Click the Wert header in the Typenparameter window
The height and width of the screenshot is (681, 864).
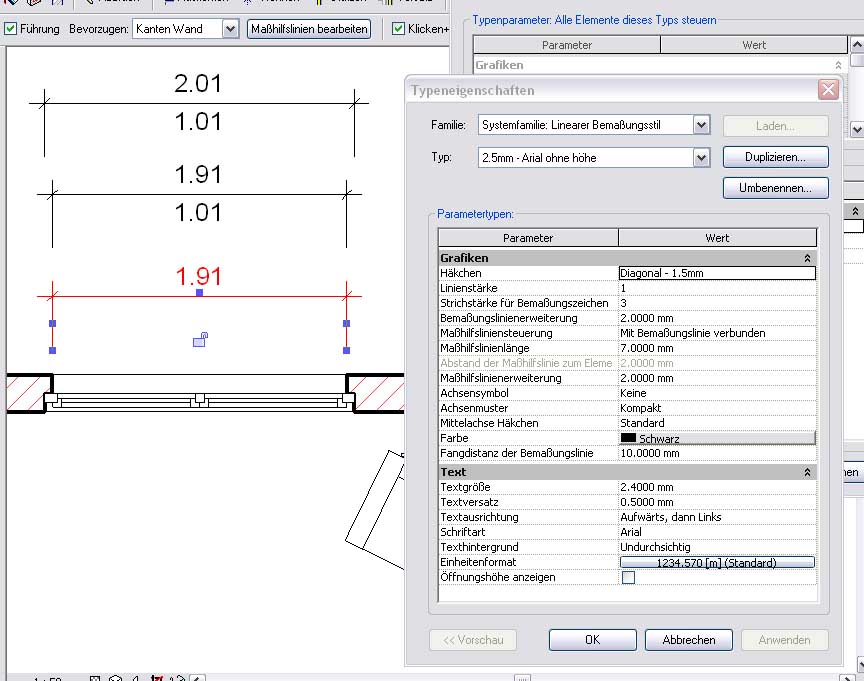click(x=754, y=45)
